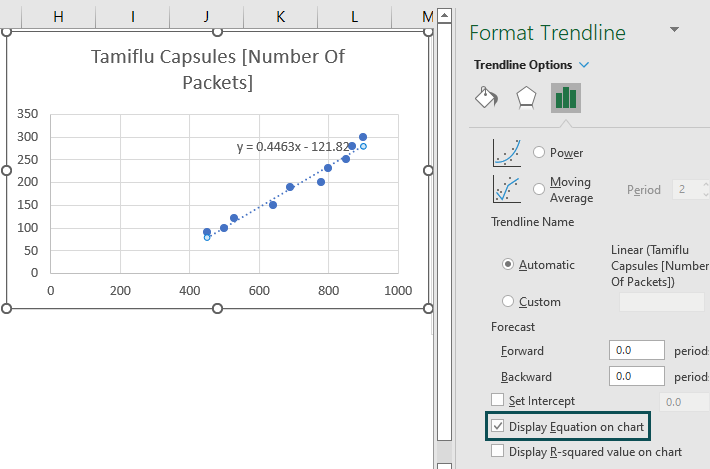Click the chart's bottom-center resize handle

coord(217,308)
